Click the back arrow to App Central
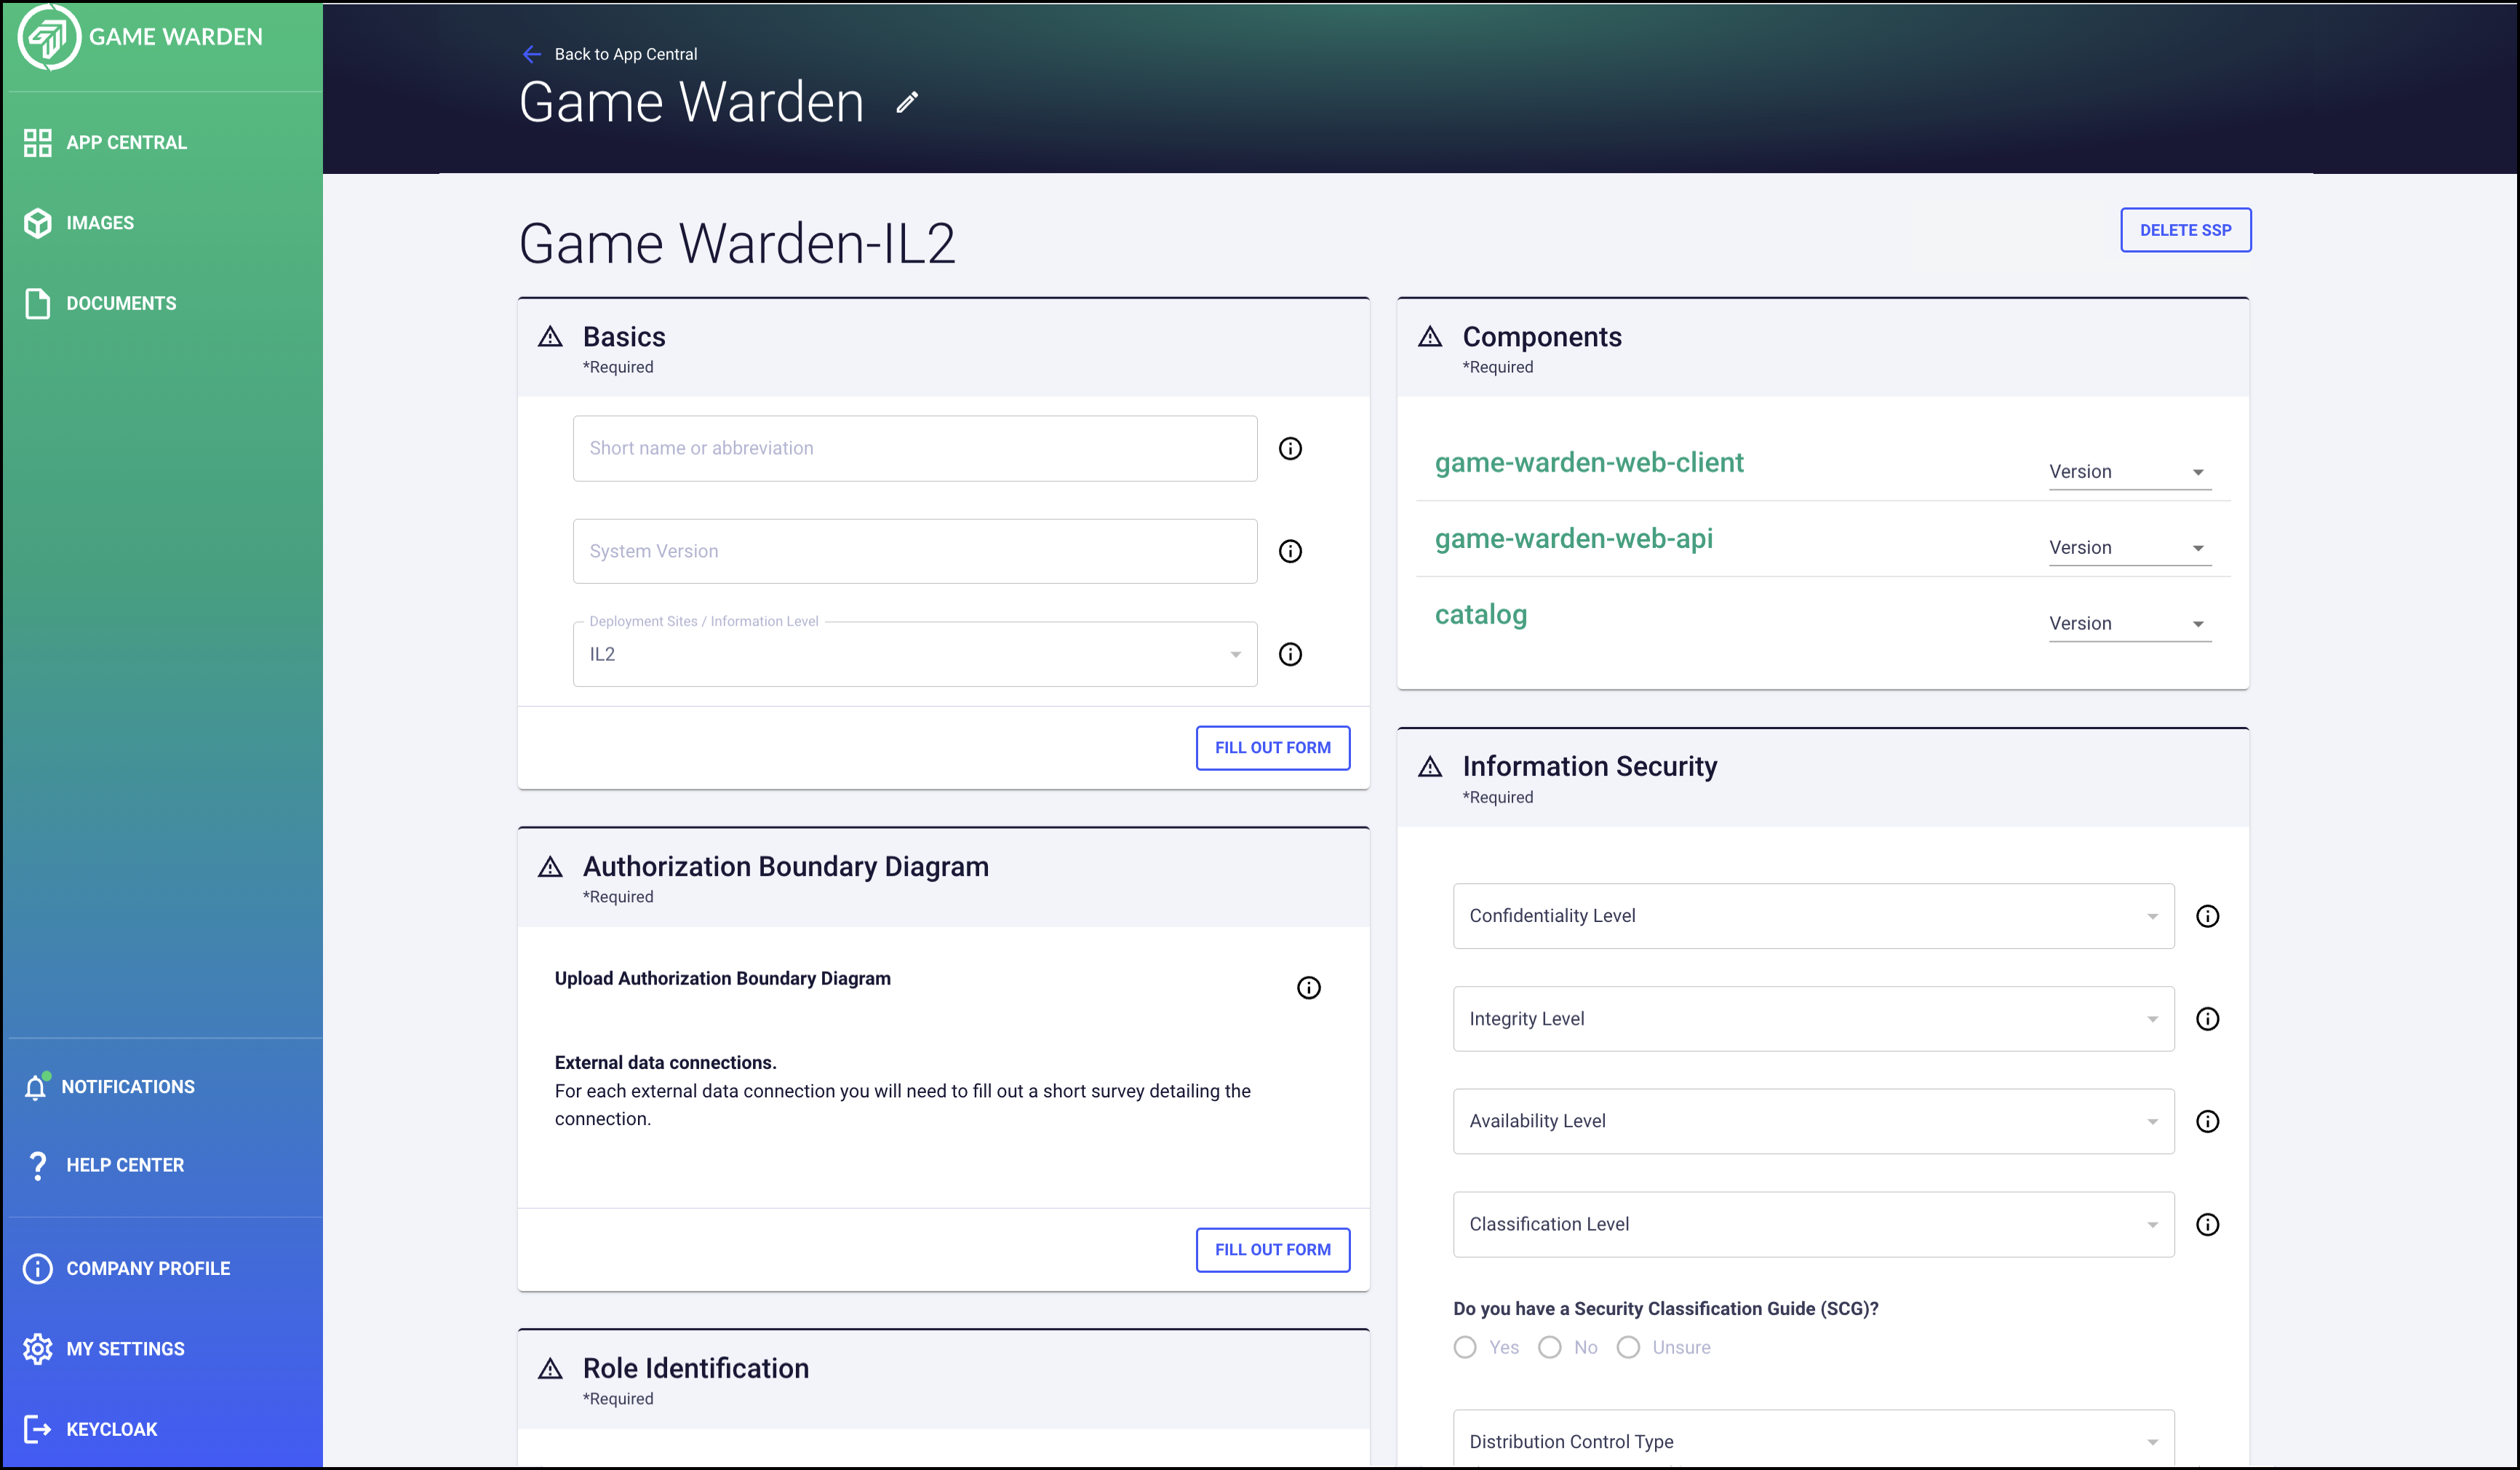The image size is (2520, 1470). 532,54
